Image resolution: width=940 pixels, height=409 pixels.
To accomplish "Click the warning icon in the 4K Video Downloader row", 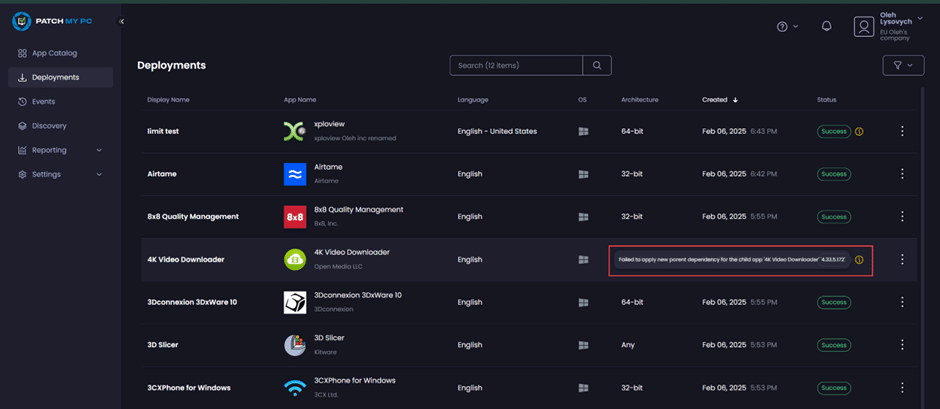I will pyautogui.click(x=859, y=260).
